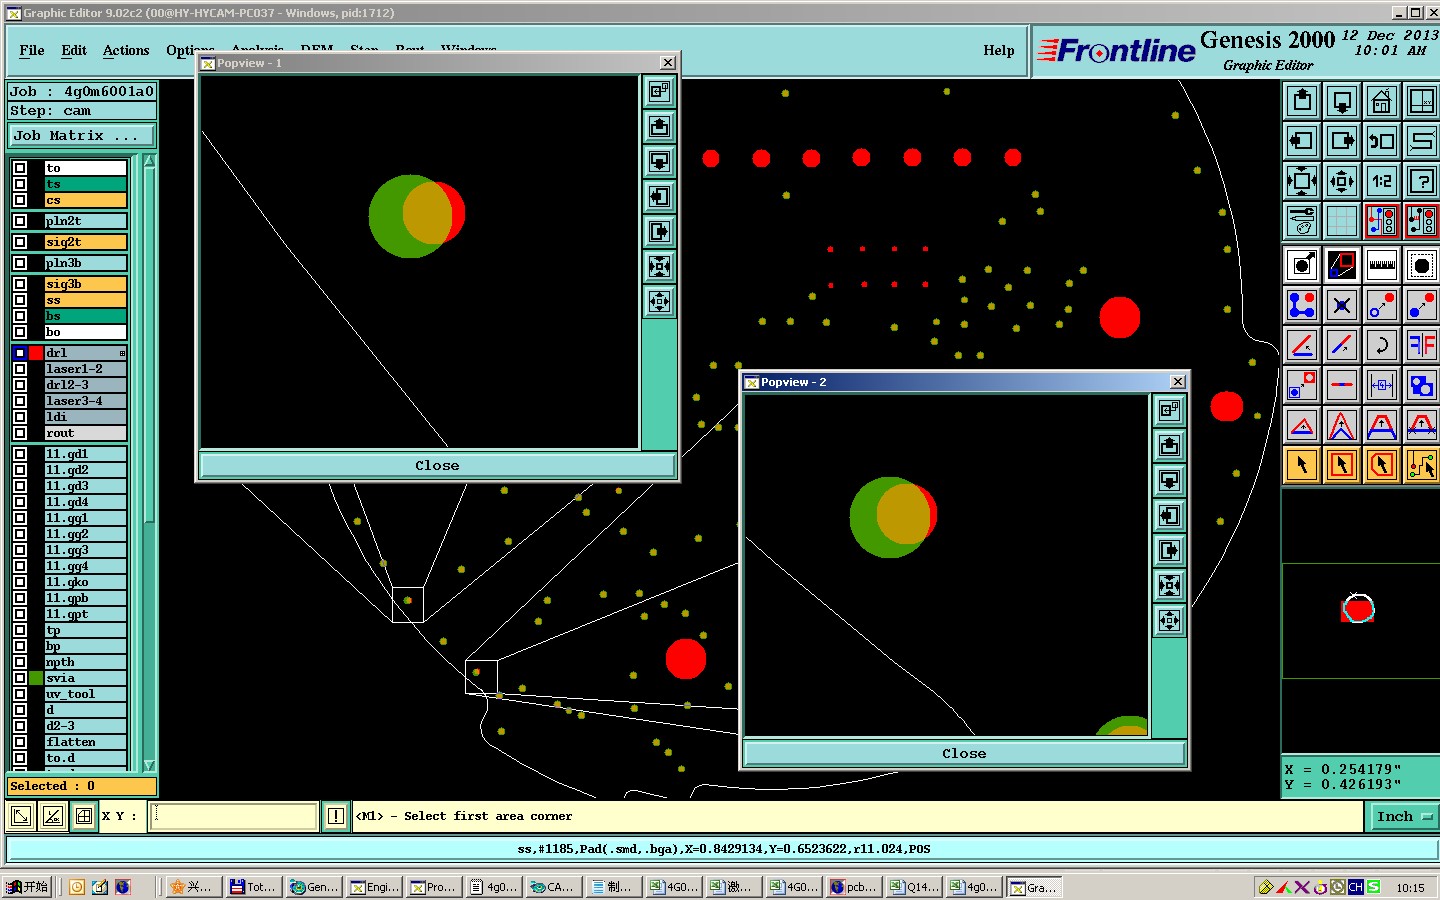This screenshot has width=1440, height=900.
Task: Click the previous view undo-zoom icon
Action: point(1382,141)
